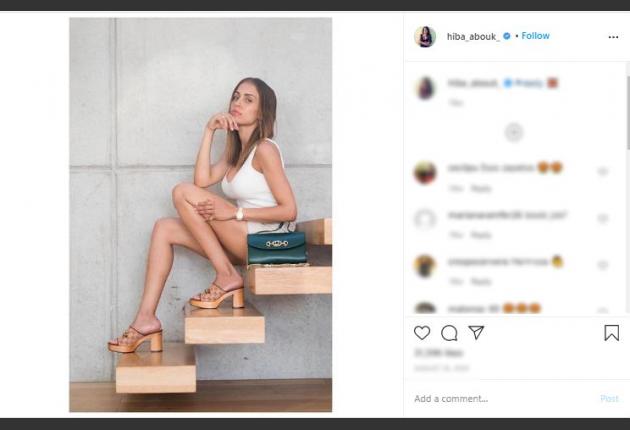Open the third commenter's avatar
Viewport: 630px width, 430px height.
[425, 266]
